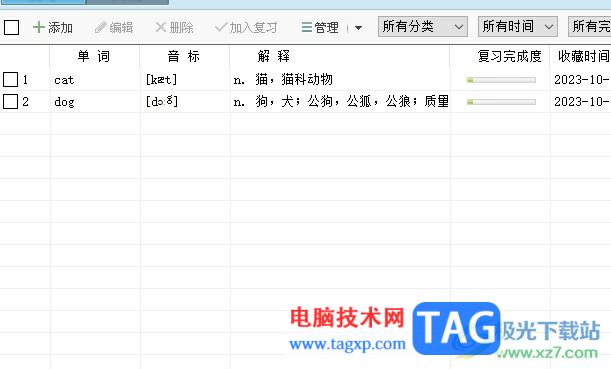Sort by the 单词 column header
Screen dimensions: 611x369
tap(94, 56)
